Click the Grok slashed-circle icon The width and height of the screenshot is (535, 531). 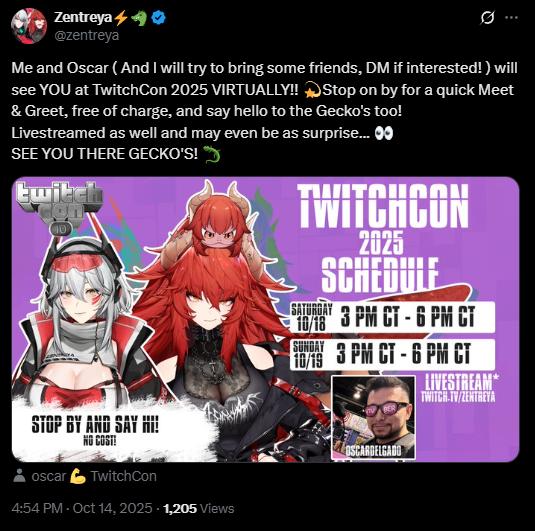[x=487, y=17]
